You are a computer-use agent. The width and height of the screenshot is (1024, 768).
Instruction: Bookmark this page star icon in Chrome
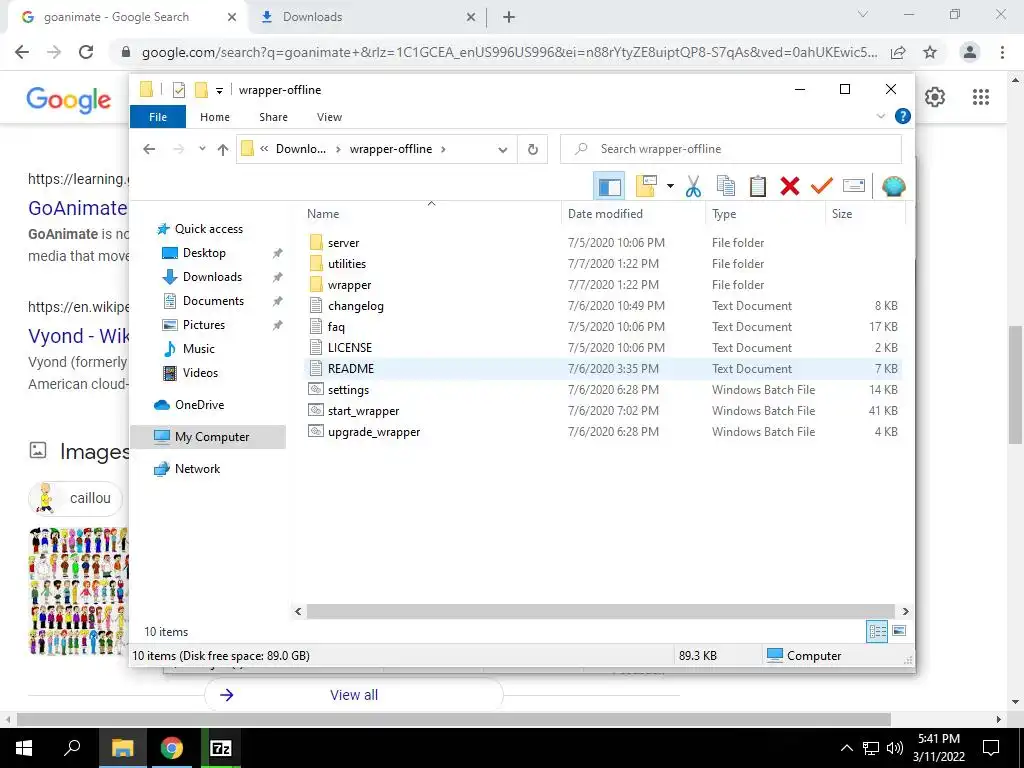930,52
